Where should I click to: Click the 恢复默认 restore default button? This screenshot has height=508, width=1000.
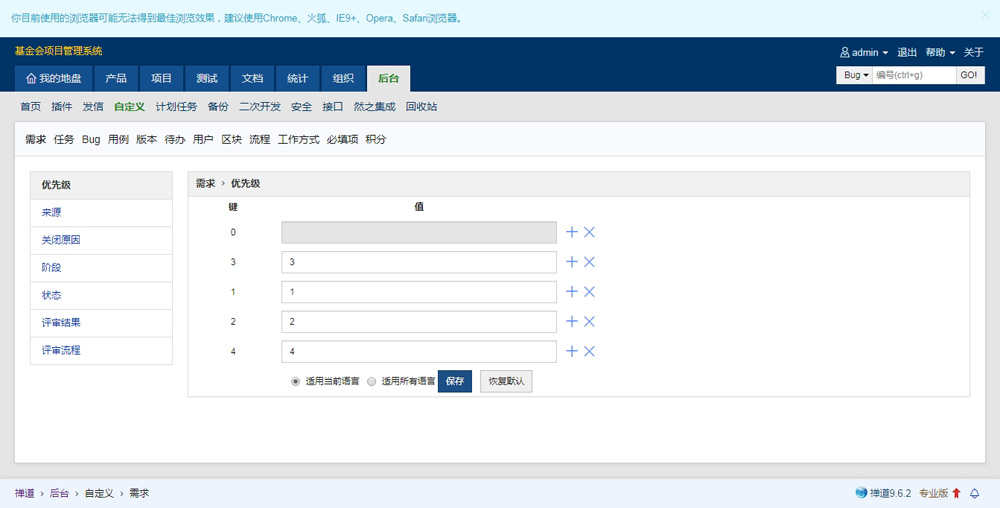506,381
